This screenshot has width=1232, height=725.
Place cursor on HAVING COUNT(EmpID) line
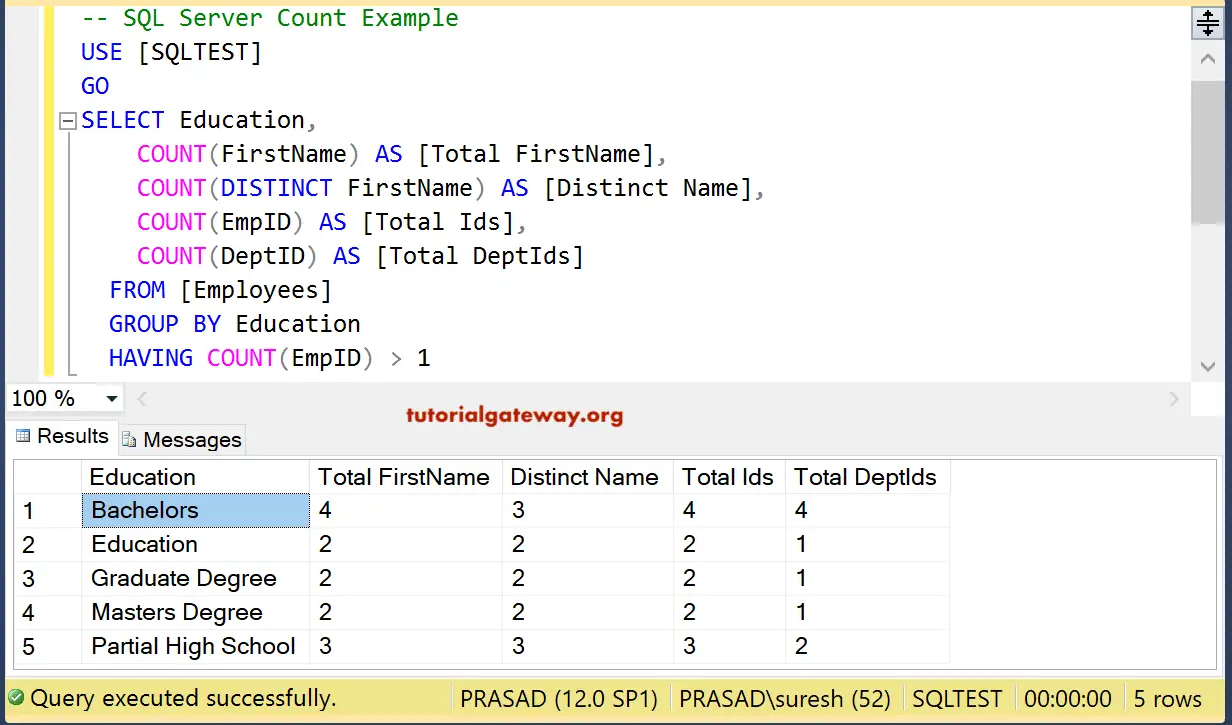[x=269, y=358]
